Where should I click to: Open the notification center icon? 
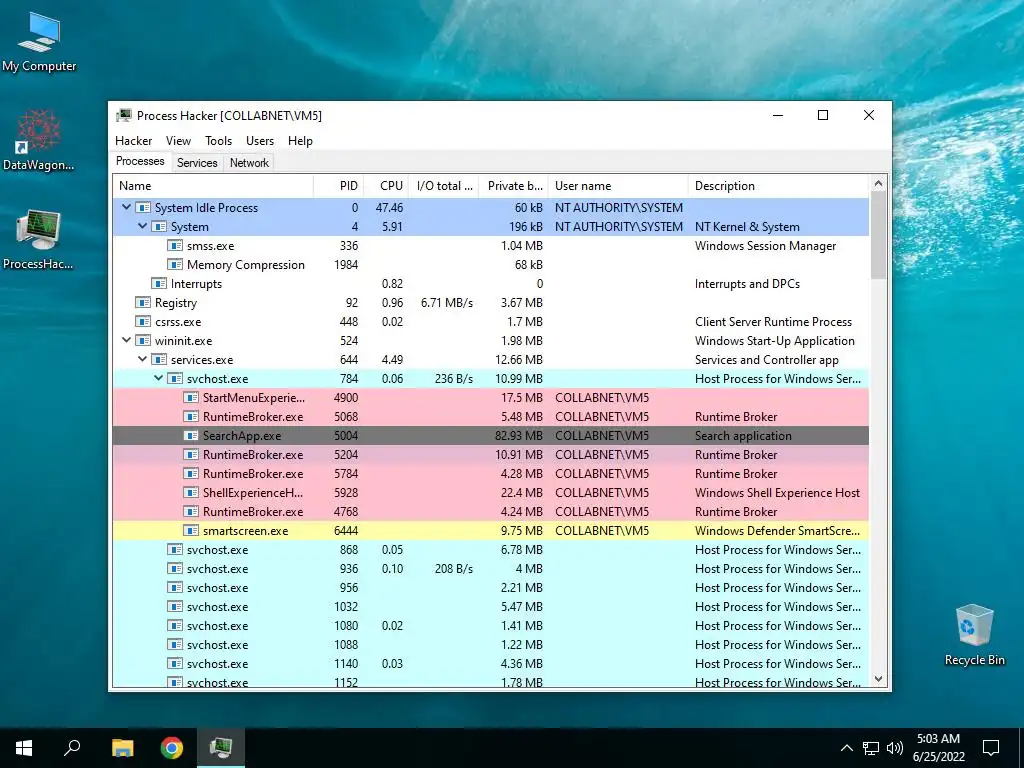[991, 748]
